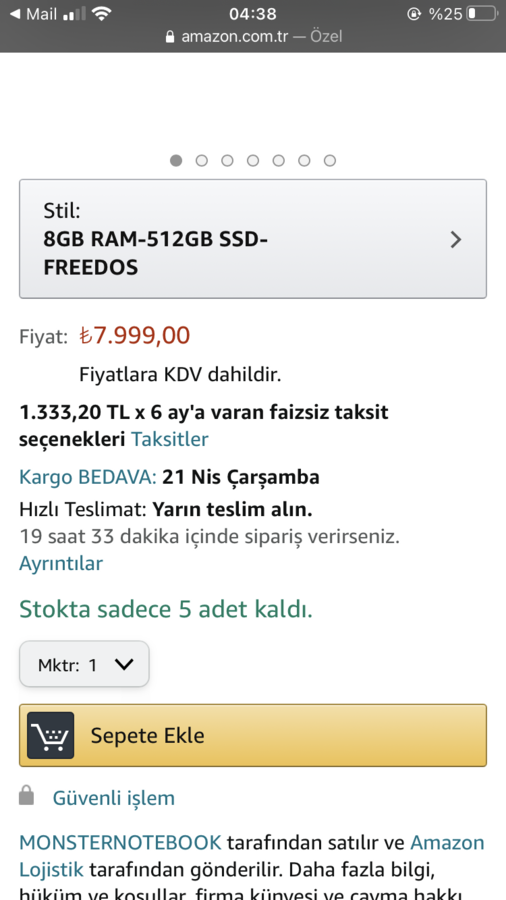Tap the lock icon beside amazon.com.tr address
Image resolution: width=506 pixels, height=900 pixels.
coord(169,37)
